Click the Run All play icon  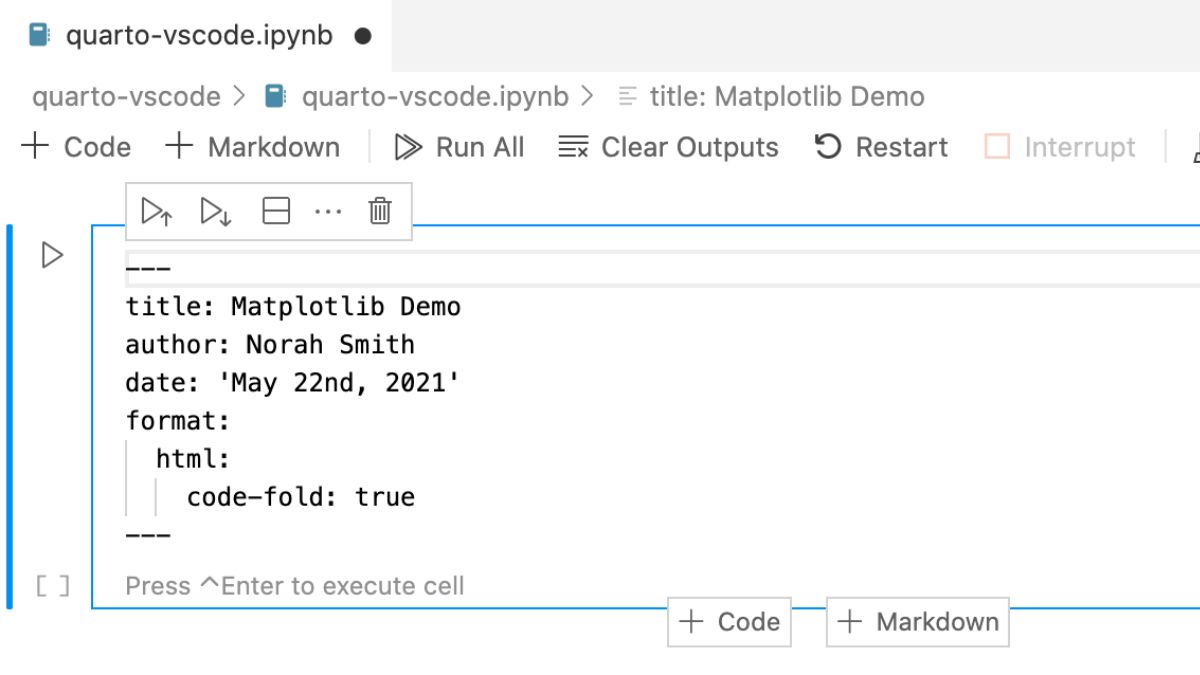(408, 148)
